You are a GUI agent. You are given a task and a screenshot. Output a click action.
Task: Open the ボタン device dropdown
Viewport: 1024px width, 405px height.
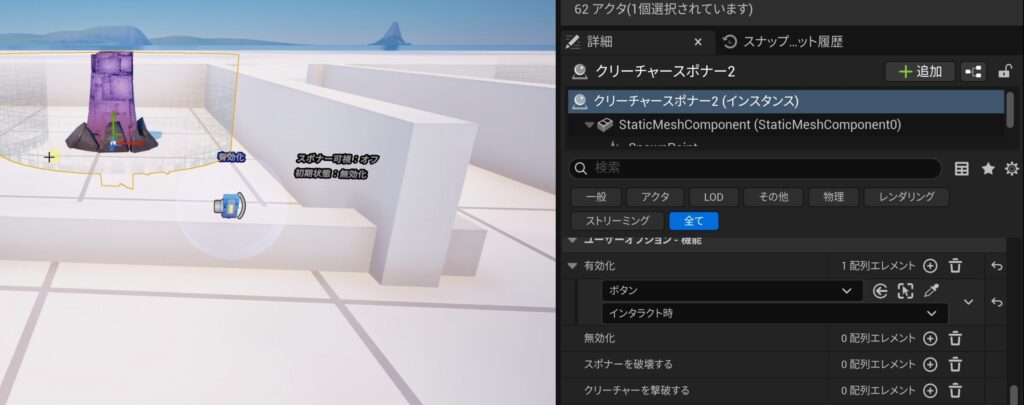pyautogui.click(x=732, y=291)
